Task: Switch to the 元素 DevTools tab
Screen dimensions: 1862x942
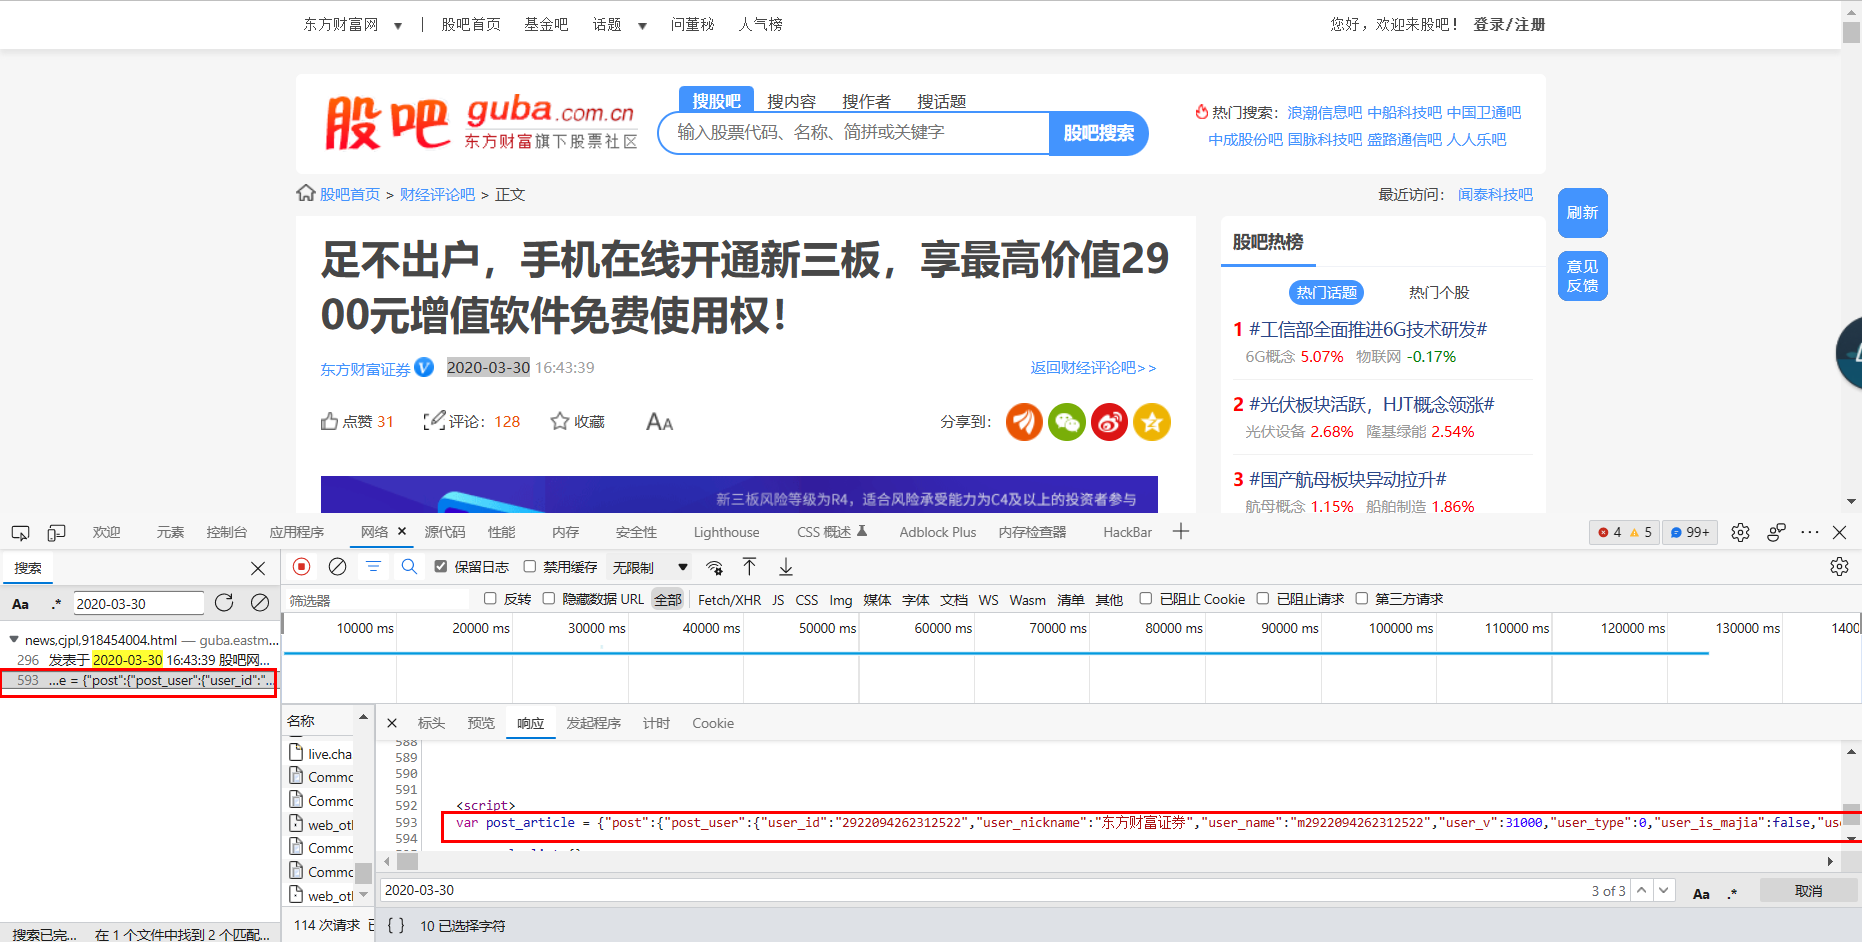Action: [x=170, y=532]
